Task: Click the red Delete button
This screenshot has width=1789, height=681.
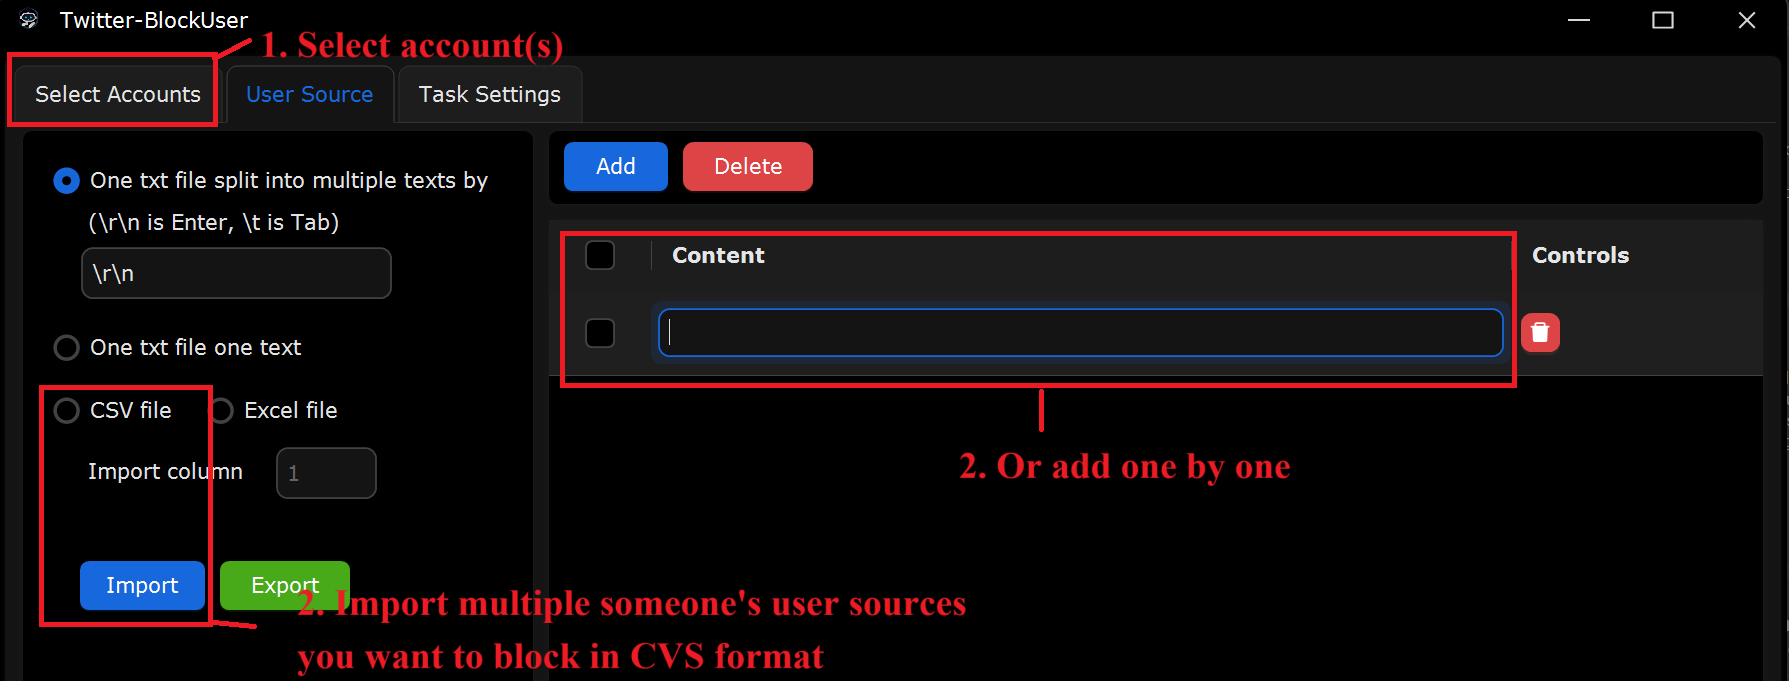Action: pyautogui.click(x=748, y=166)
